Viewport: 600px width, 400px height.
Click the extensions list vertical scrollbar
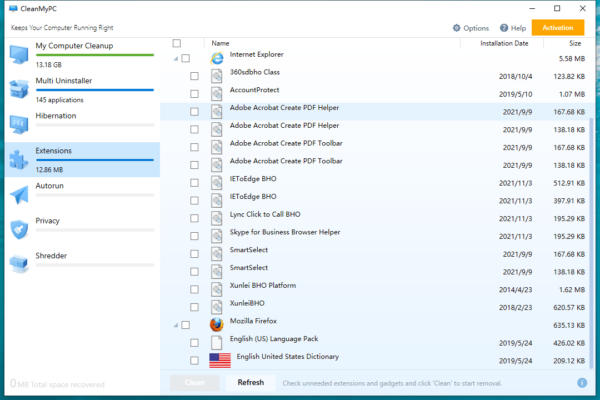pyautogui.click(x=591, y=243)
